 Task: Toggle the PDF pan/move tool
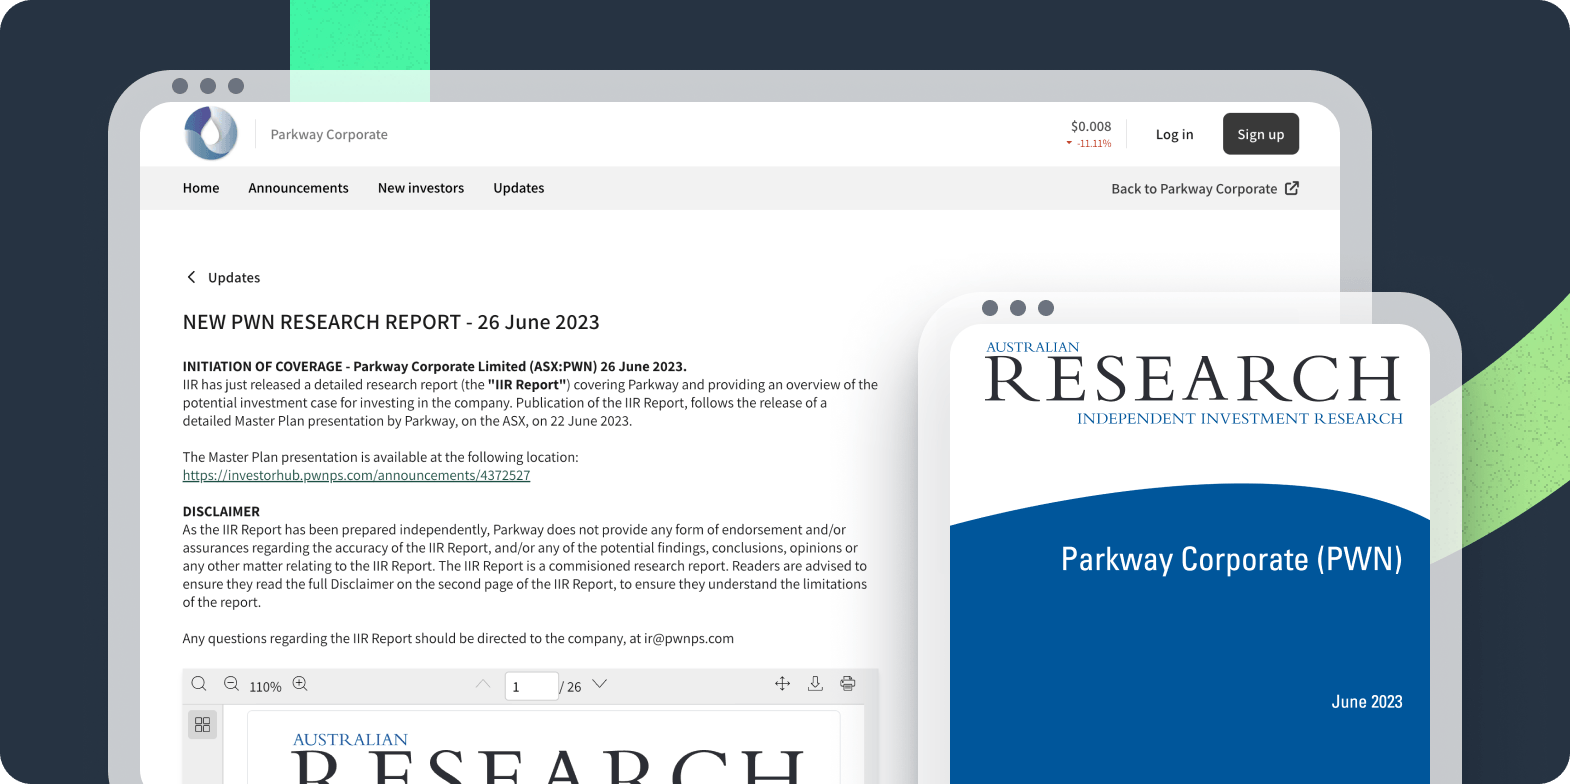click(x=783, y=683)
